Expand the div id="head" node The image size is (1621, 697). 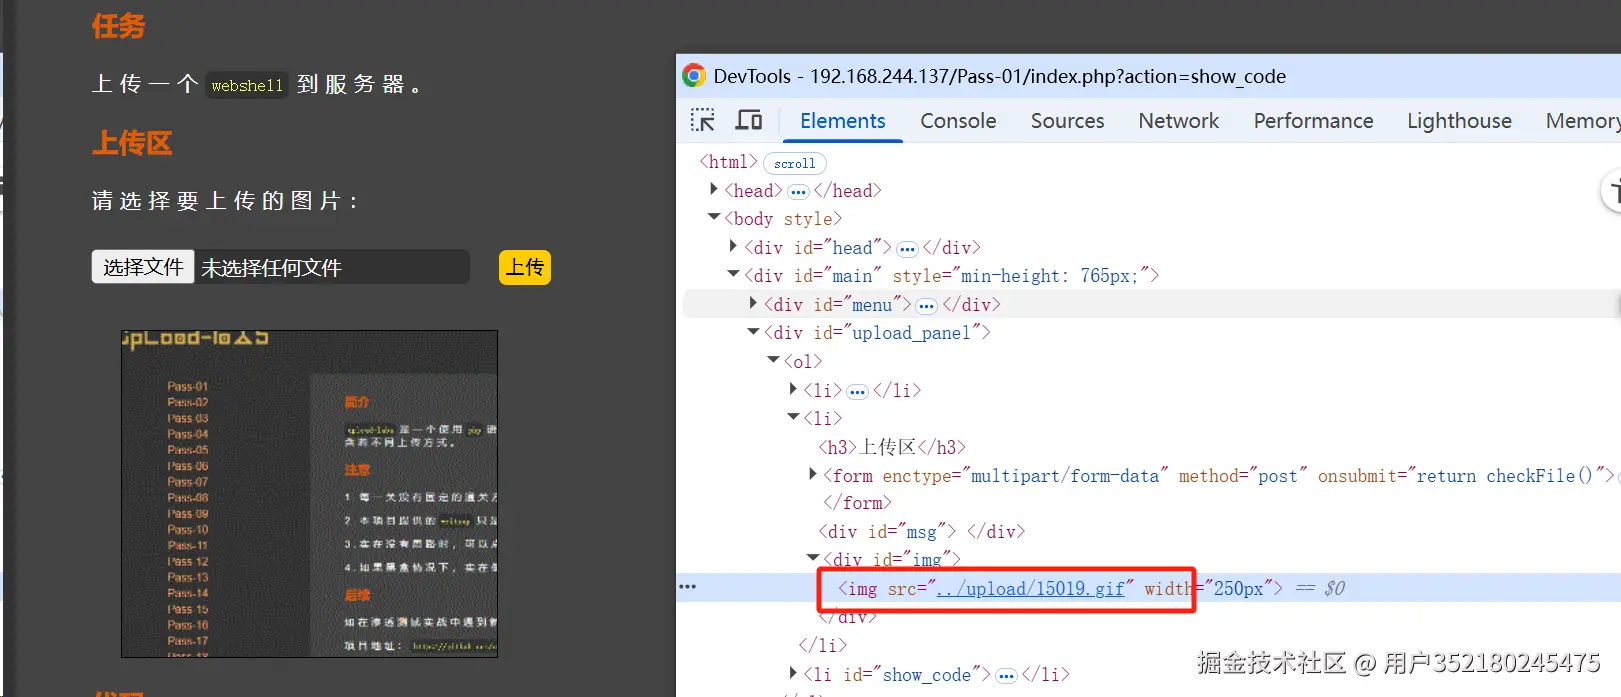coord(733,246)
